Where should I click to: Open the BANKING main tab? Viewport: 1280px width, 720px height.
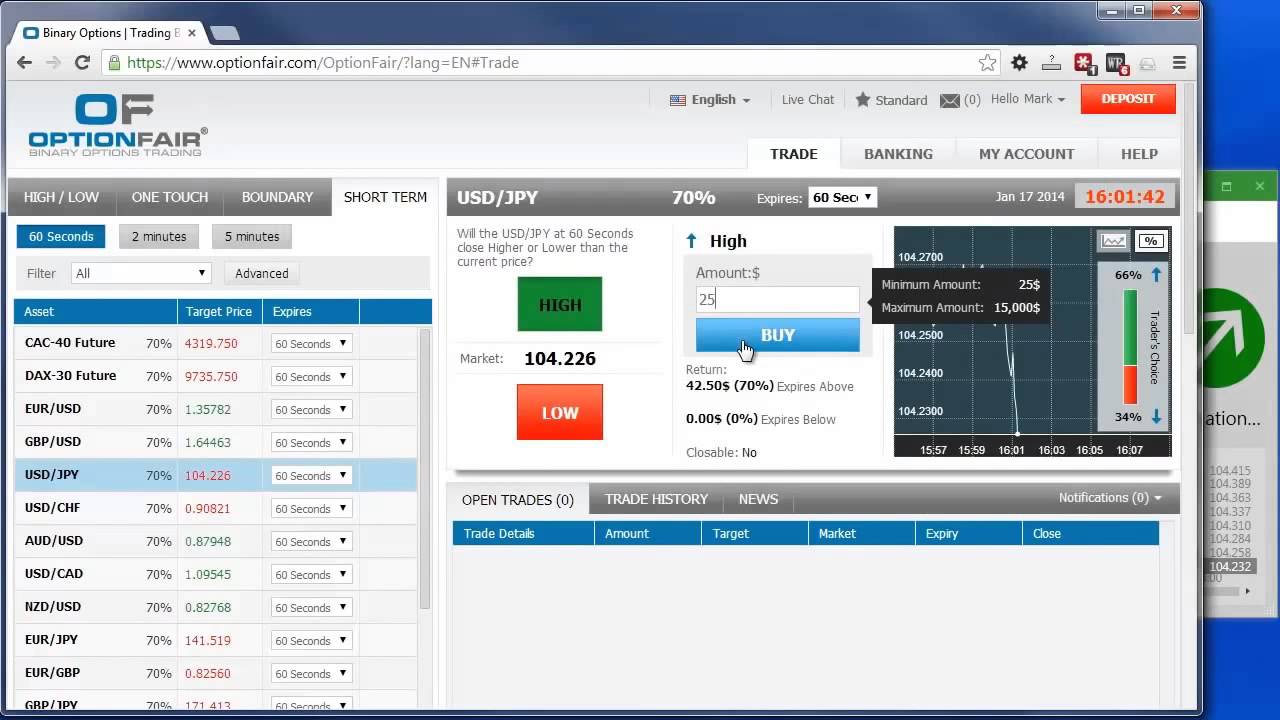898,154
